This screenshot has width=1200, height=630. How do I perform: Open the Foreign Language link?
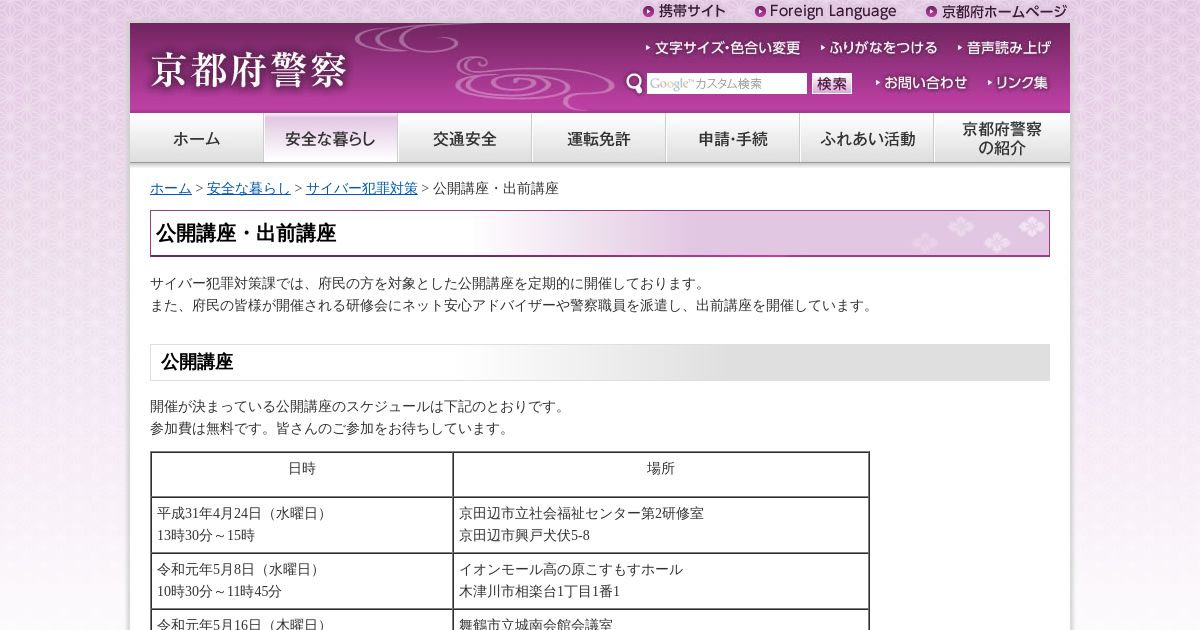[x=826, y=11]
